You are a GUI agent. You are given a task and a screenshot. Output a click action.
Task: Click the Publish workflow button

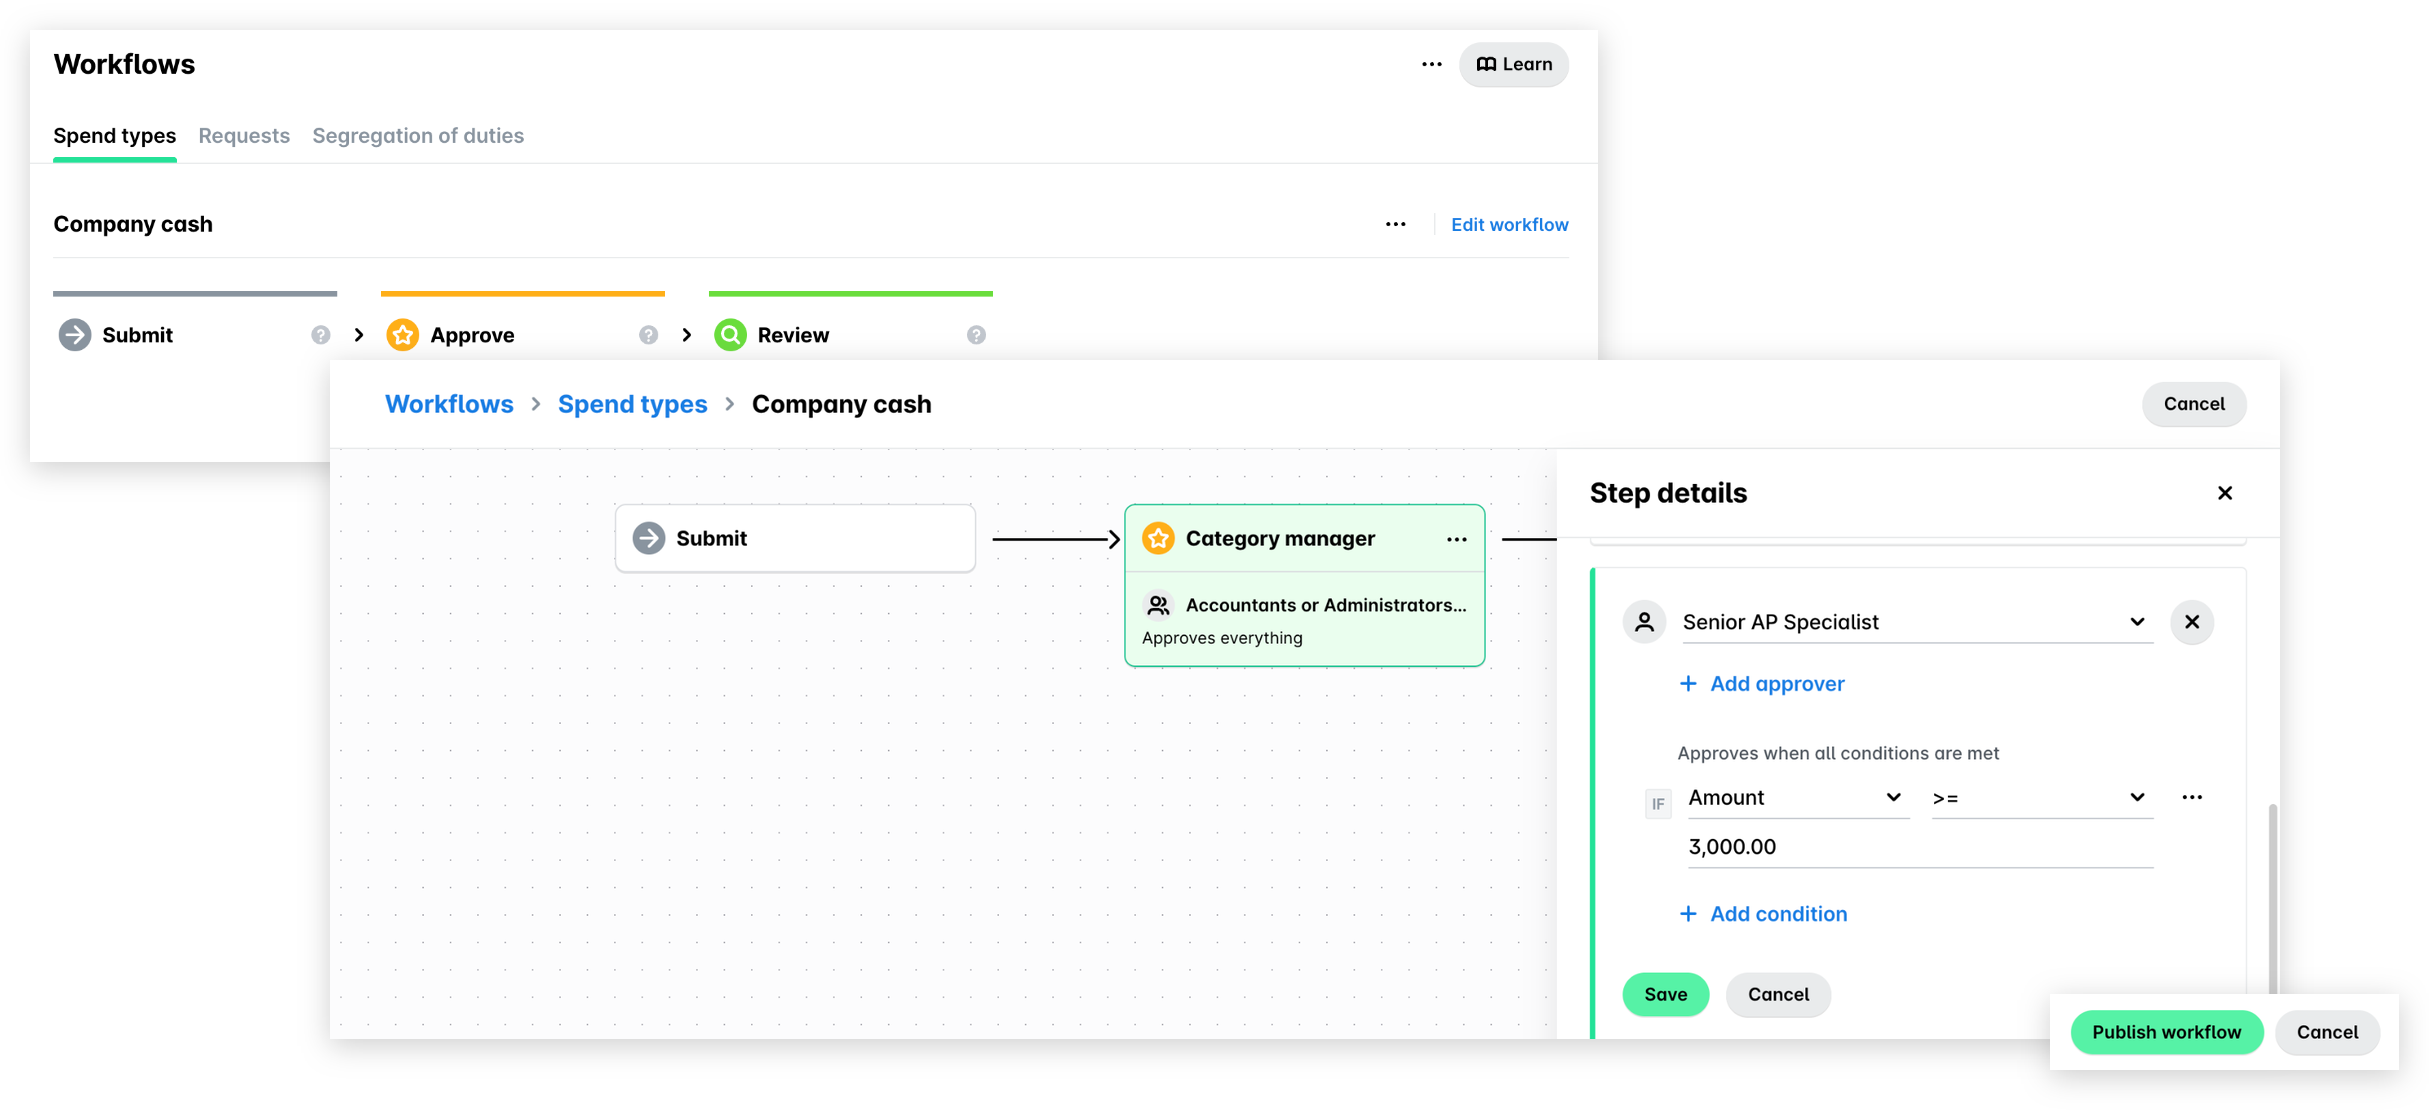[2166, 1032]
